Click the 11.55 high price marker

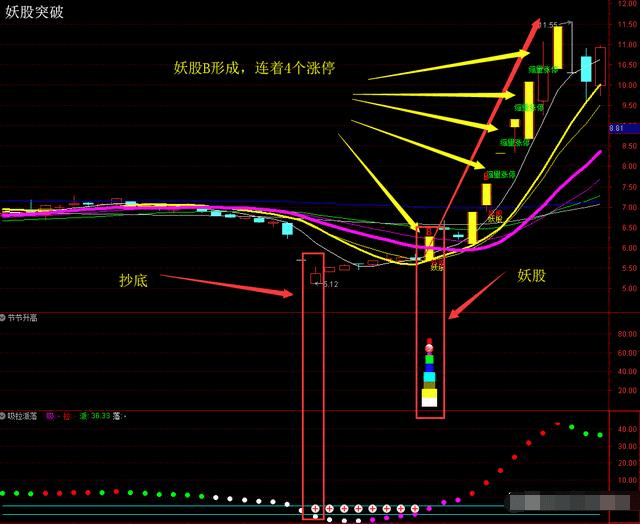point(548,25)
